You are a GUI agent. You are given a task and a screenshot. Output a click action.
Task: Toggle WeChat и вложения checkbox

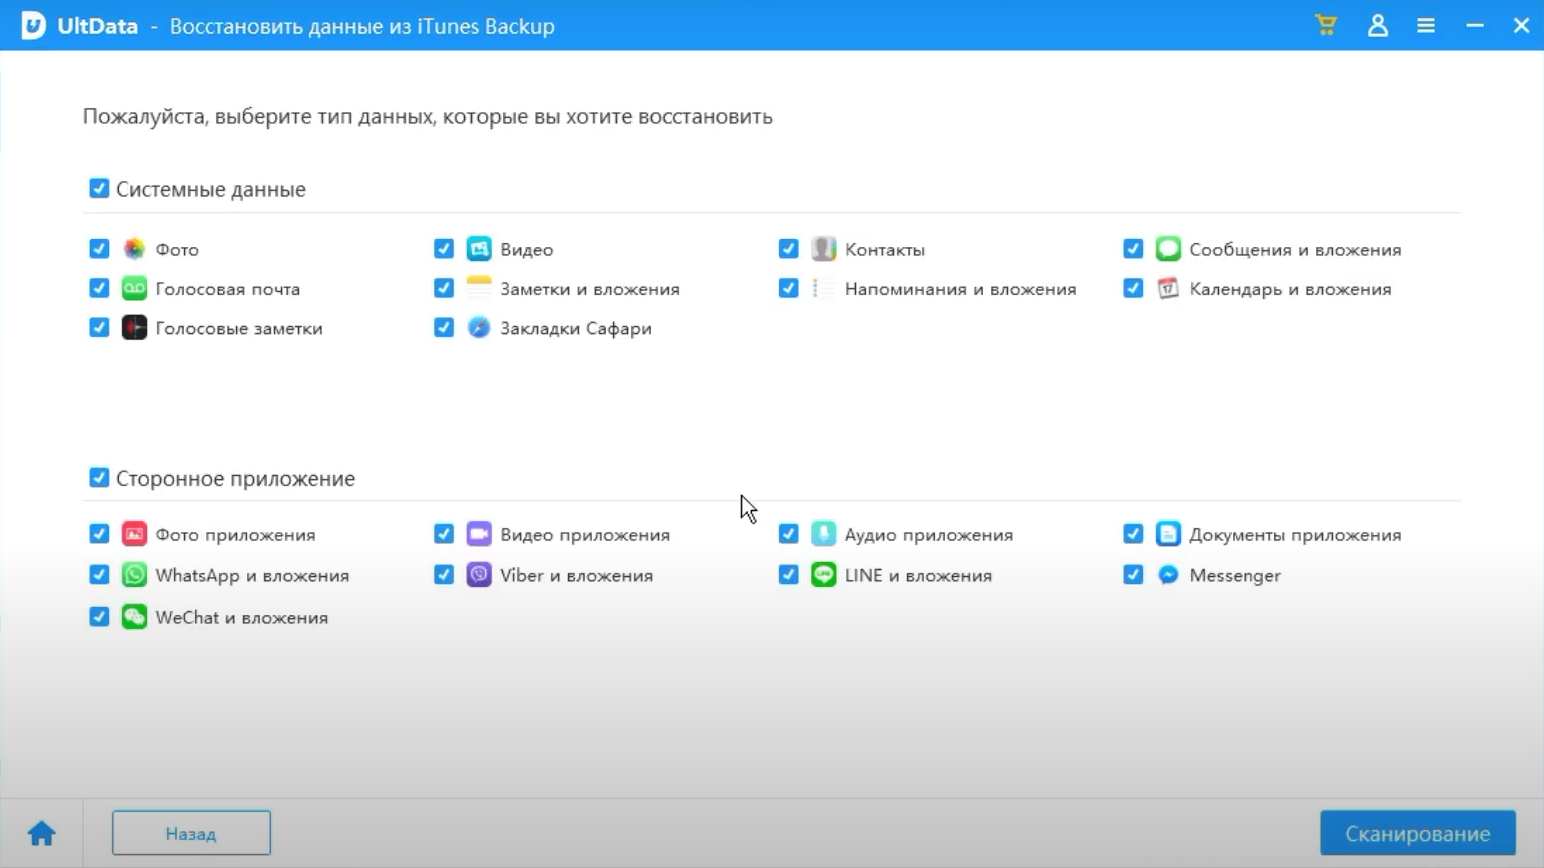click(x=99, y=617)
